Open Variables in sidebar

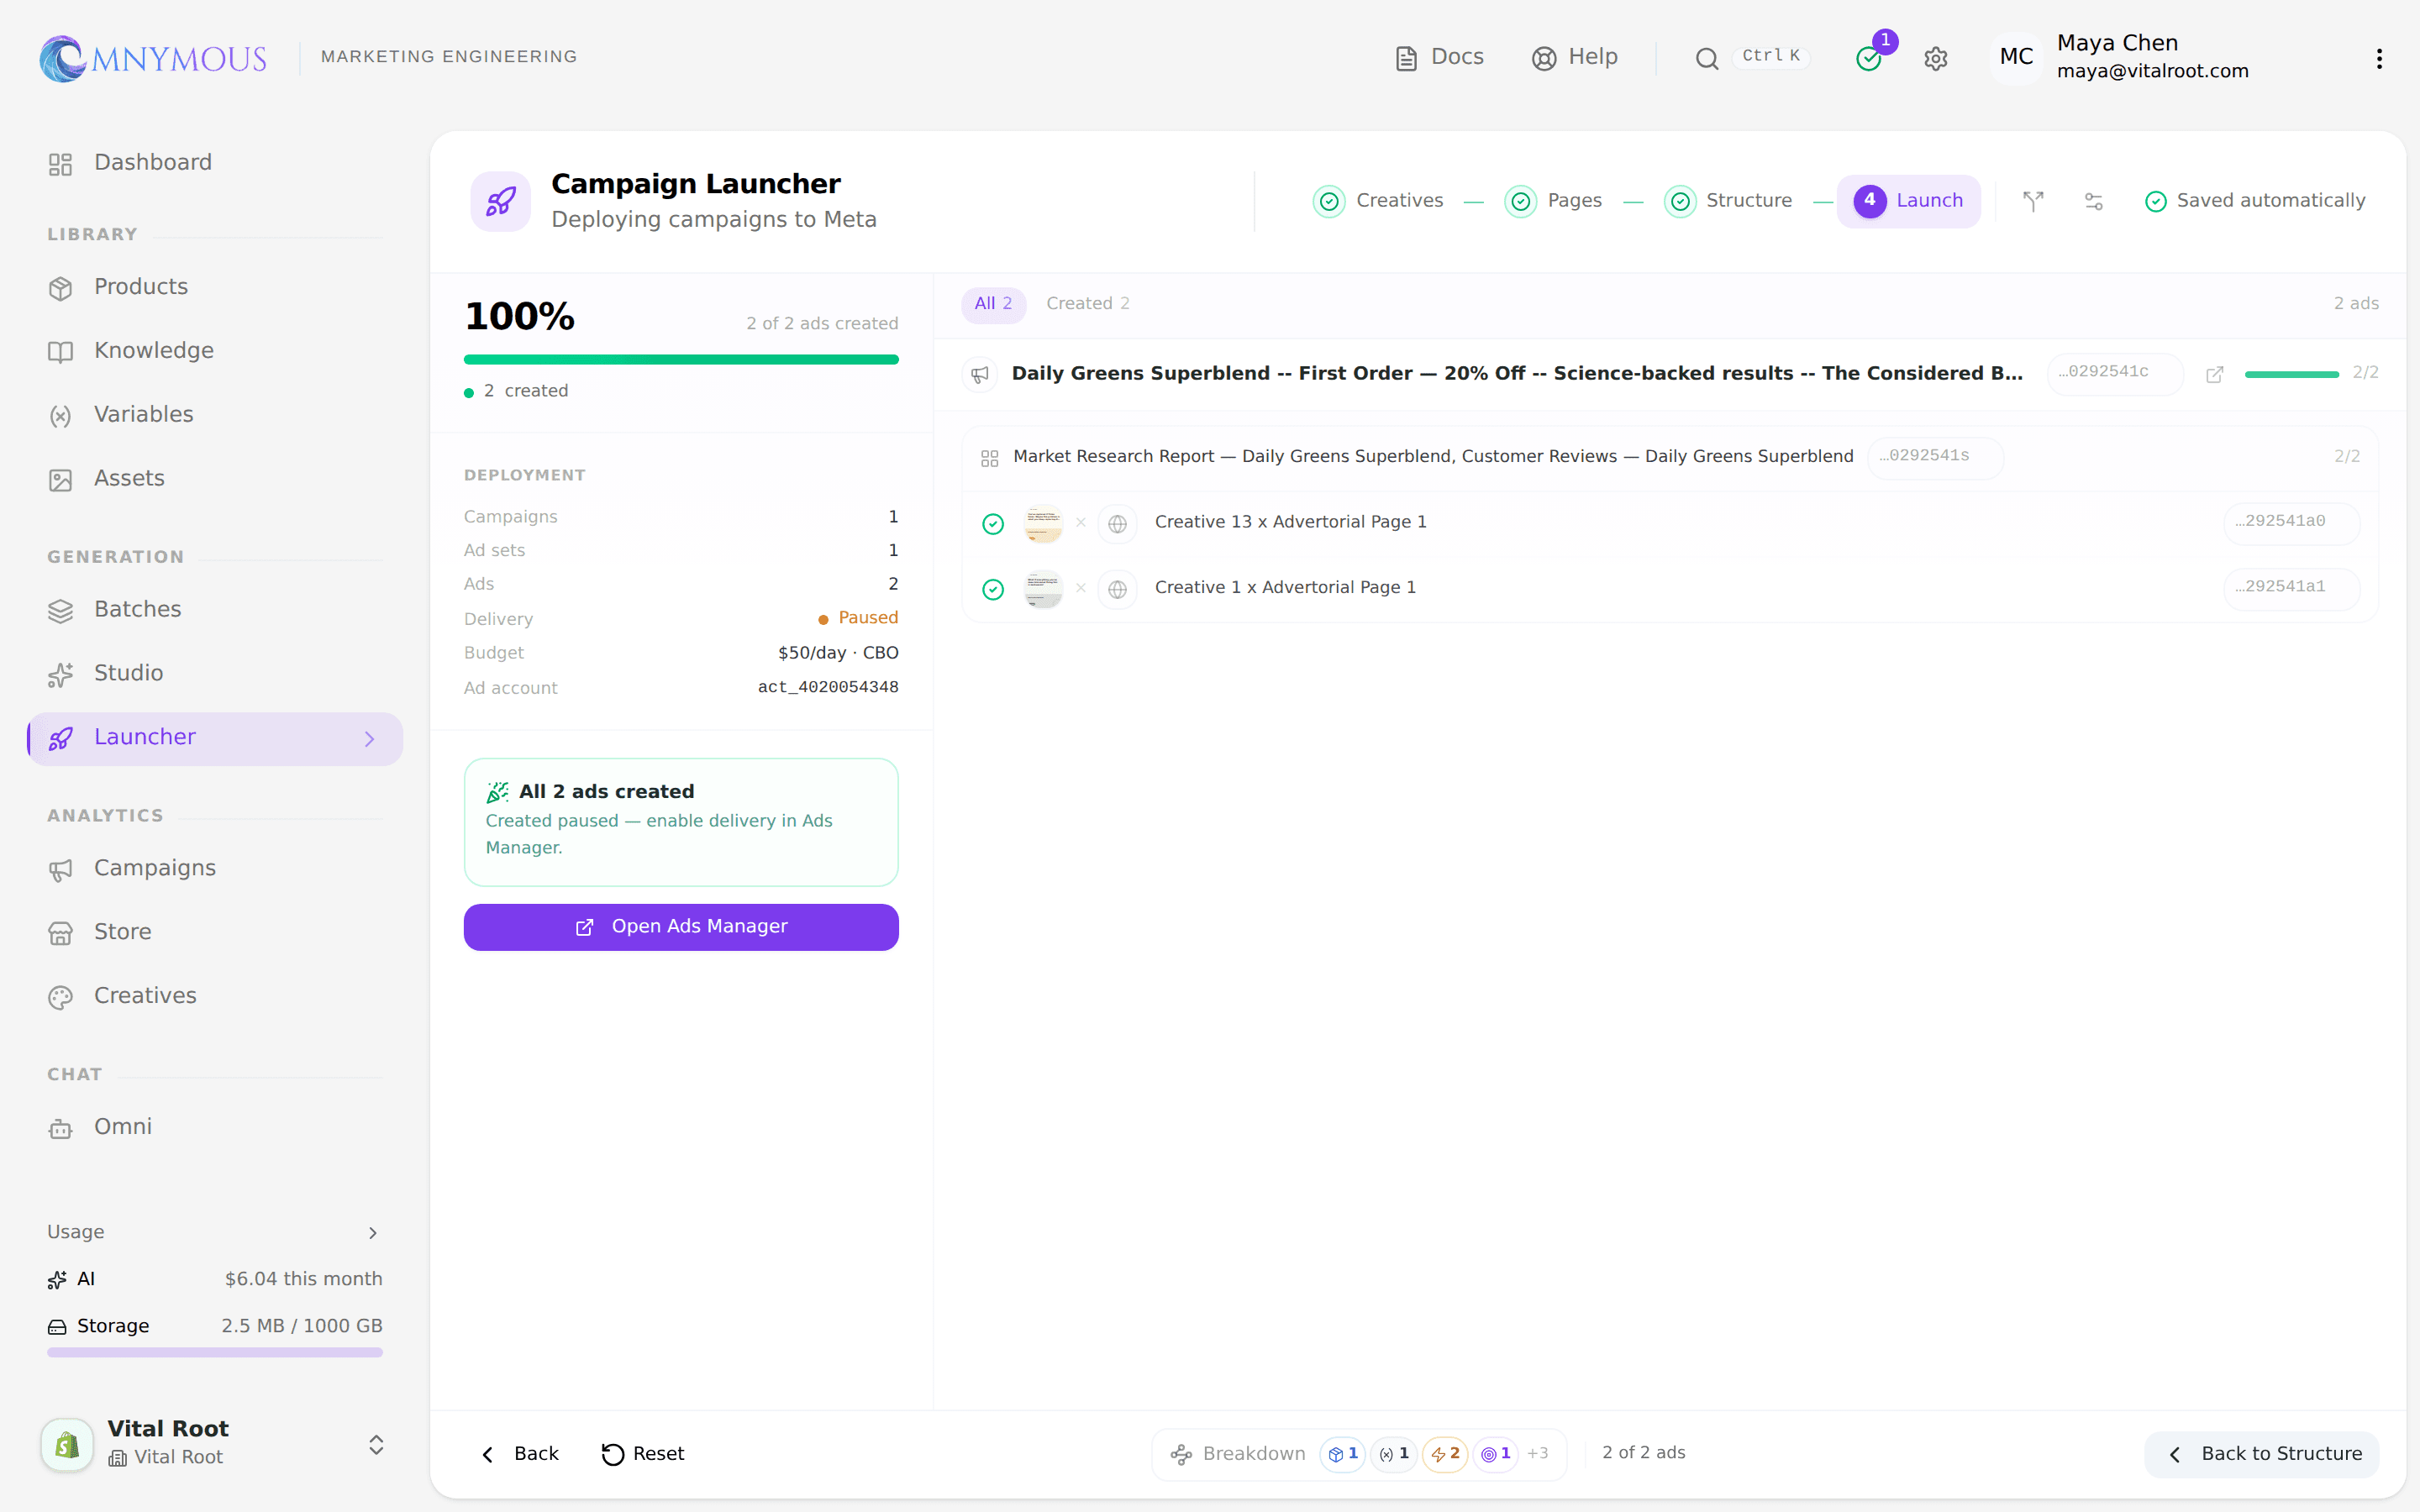point(214,415)
